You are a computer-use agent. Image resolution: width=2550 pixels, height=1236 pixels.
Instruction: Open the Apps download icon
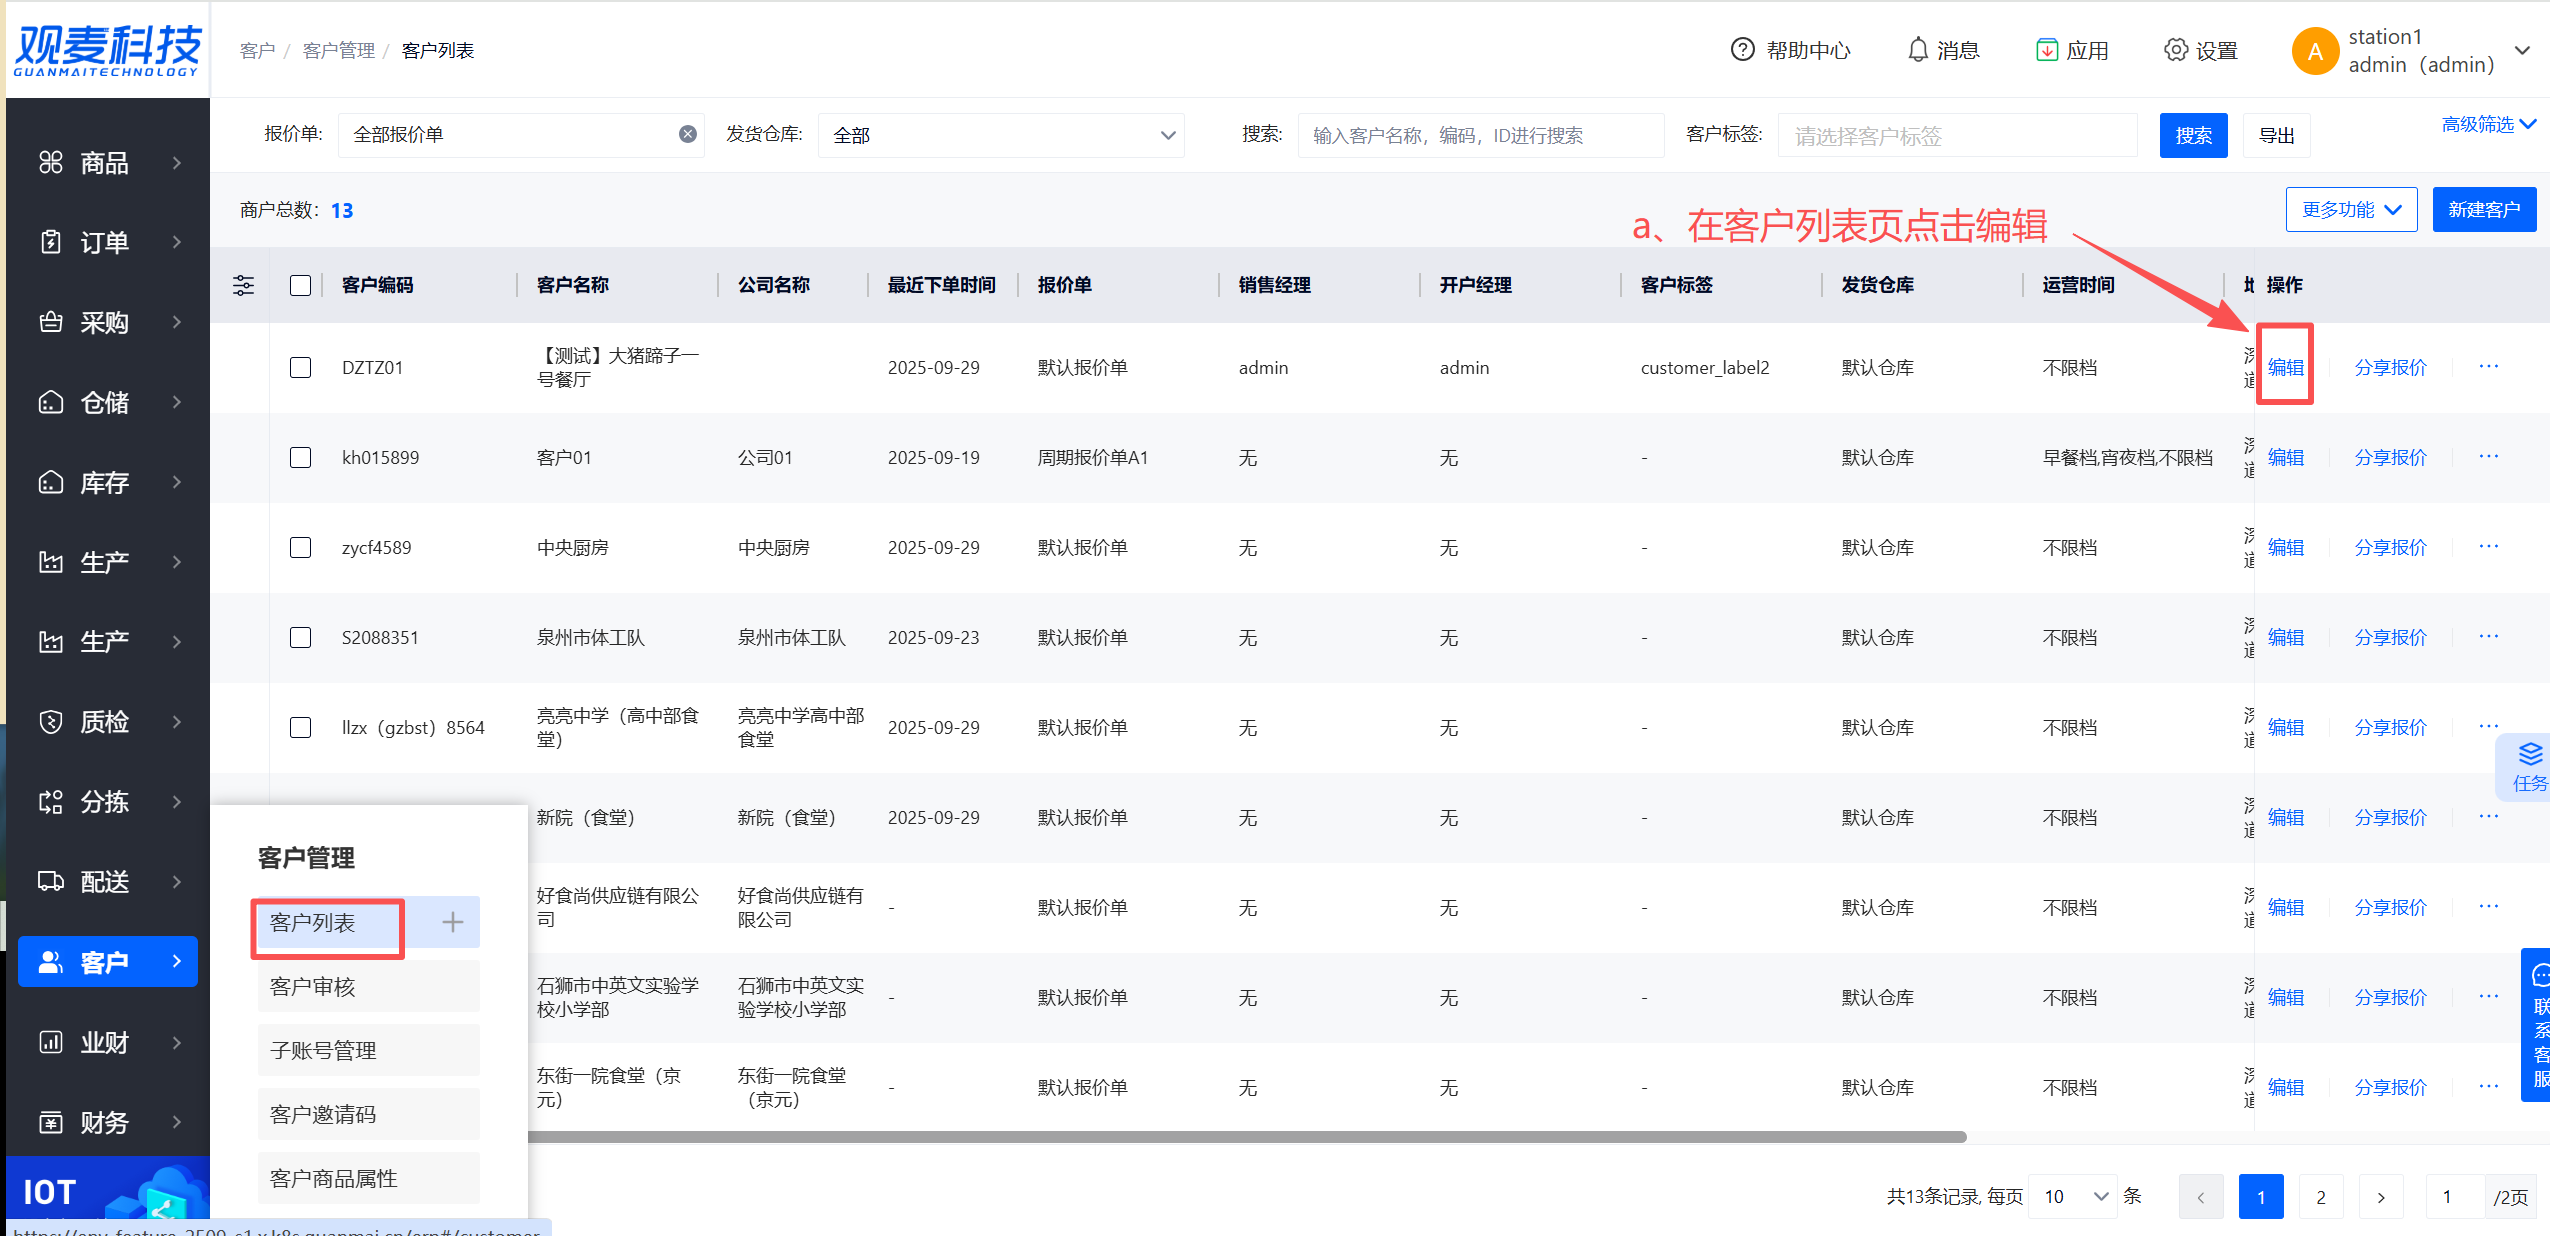pos(2046,50)
